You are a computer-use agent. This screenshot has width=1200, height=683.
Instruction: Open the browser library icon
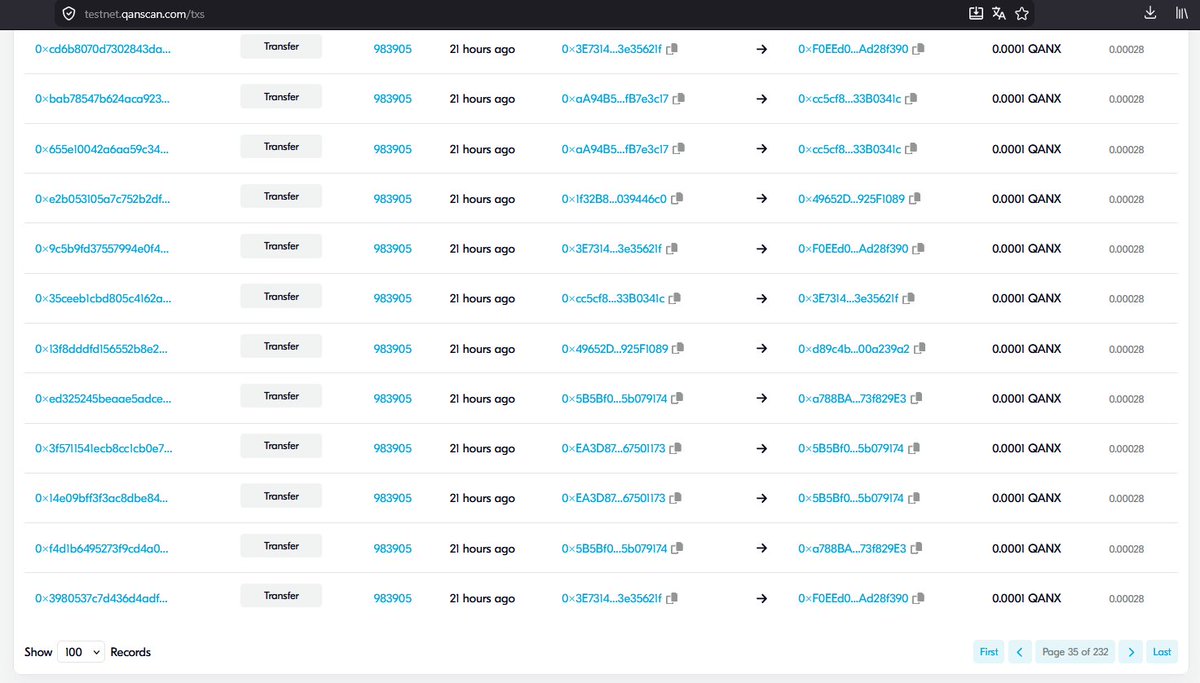(1180, 13)
